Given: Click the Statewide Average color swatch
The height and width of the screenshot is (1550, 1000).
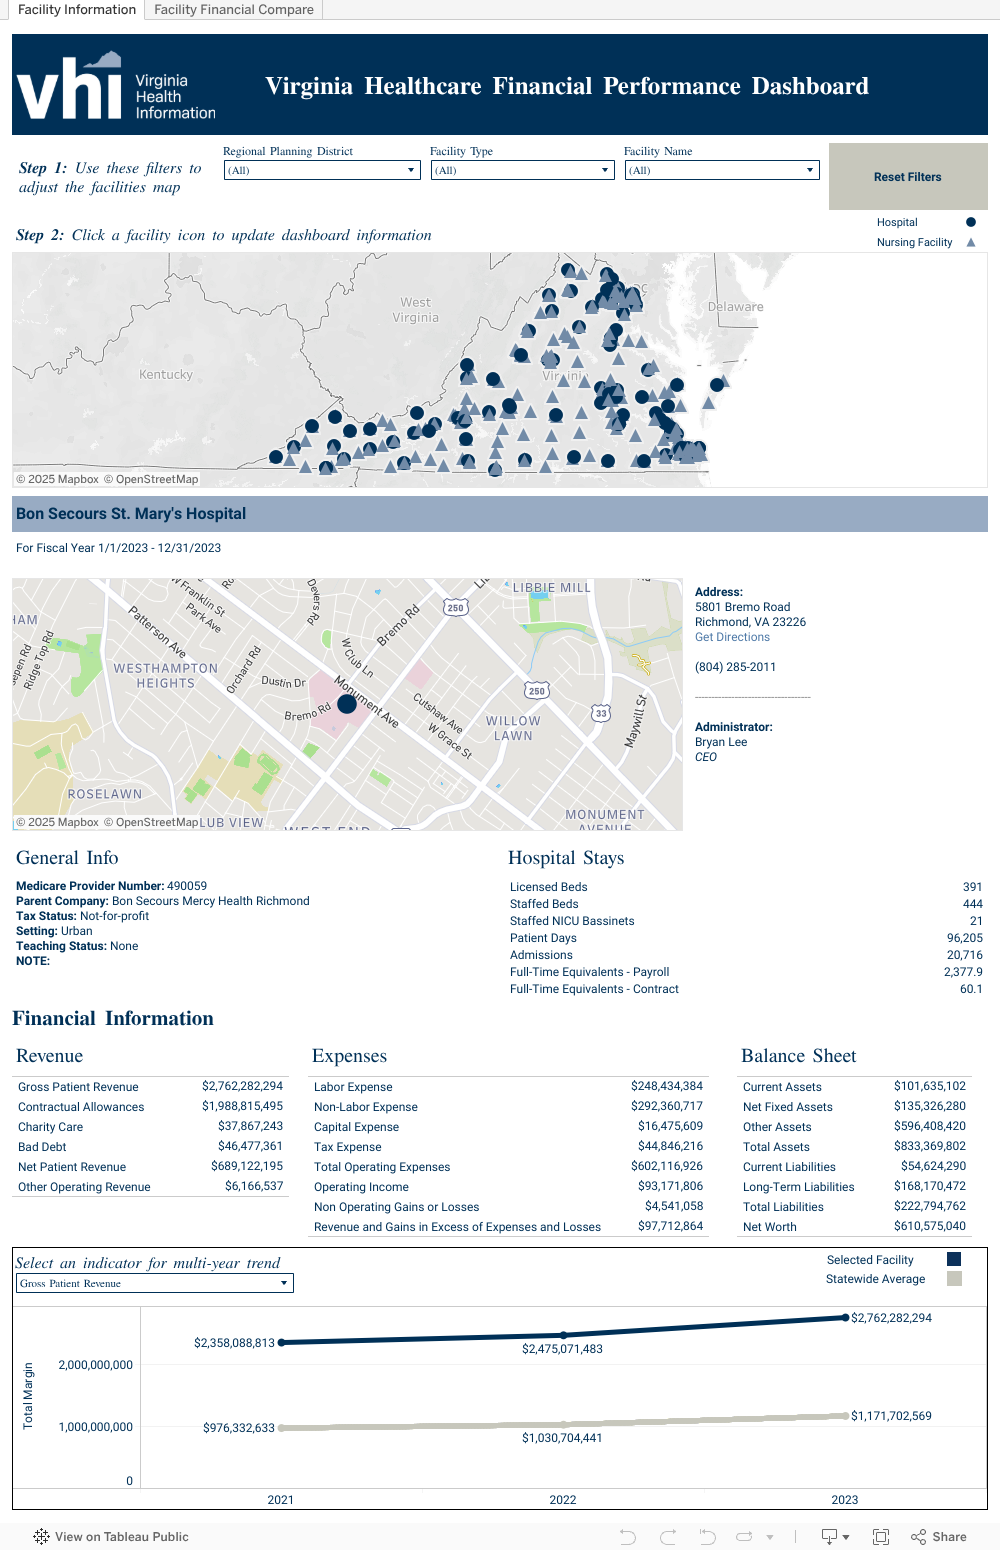Looking at the screenshot, I should point(954,1279).
